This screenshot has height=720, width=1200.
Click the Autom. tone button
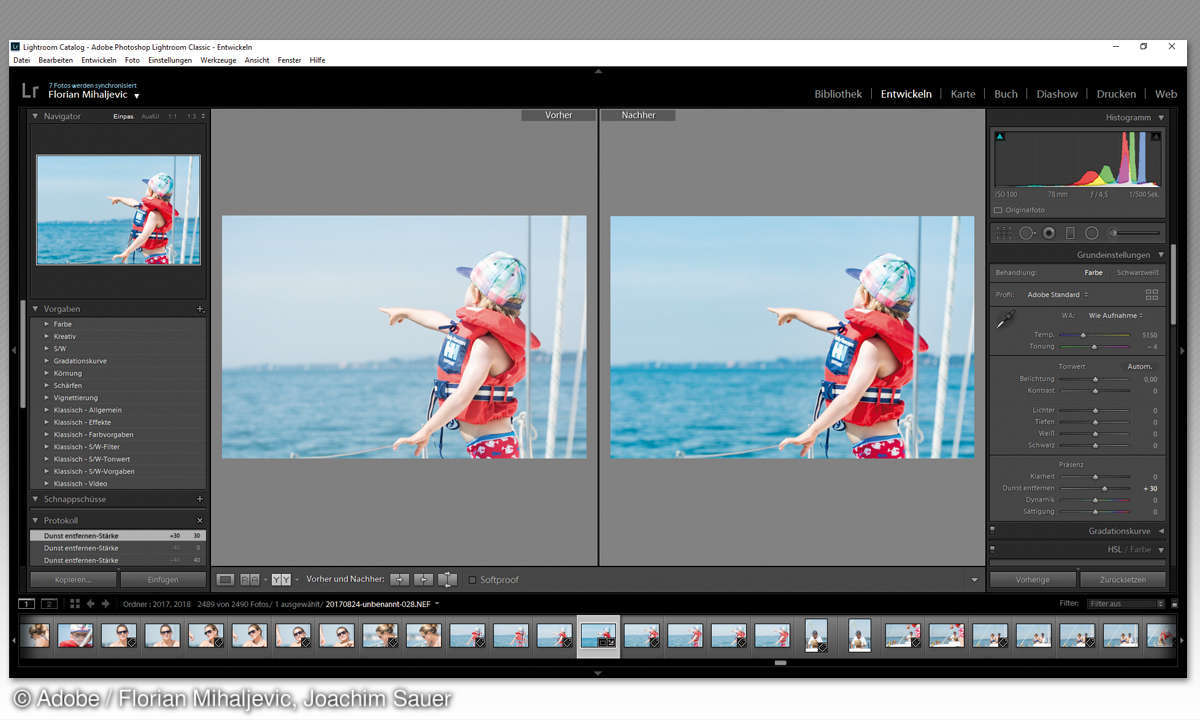[x=1140, y=367]
